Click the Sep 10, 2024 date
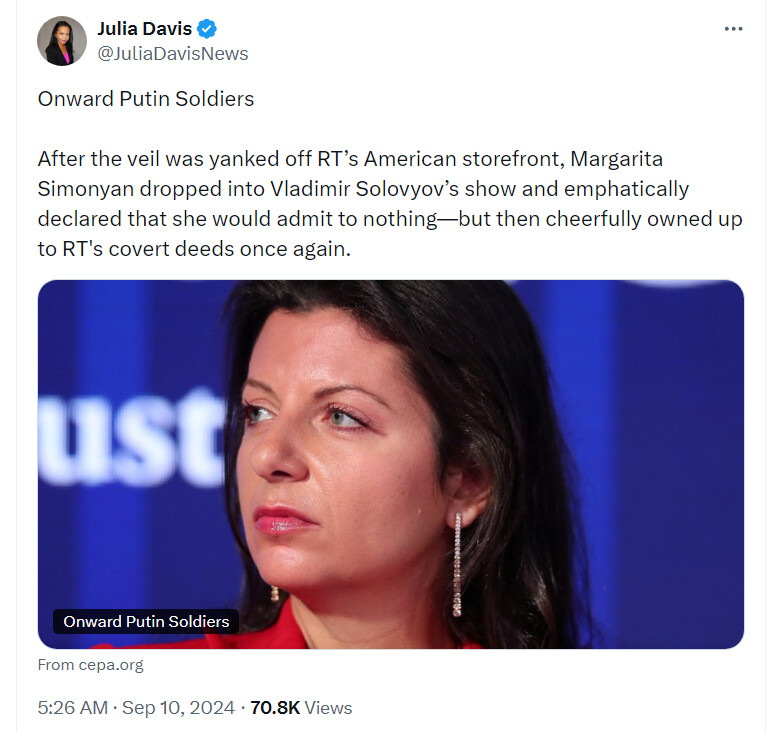771x733 pixels. pos(178,708)
